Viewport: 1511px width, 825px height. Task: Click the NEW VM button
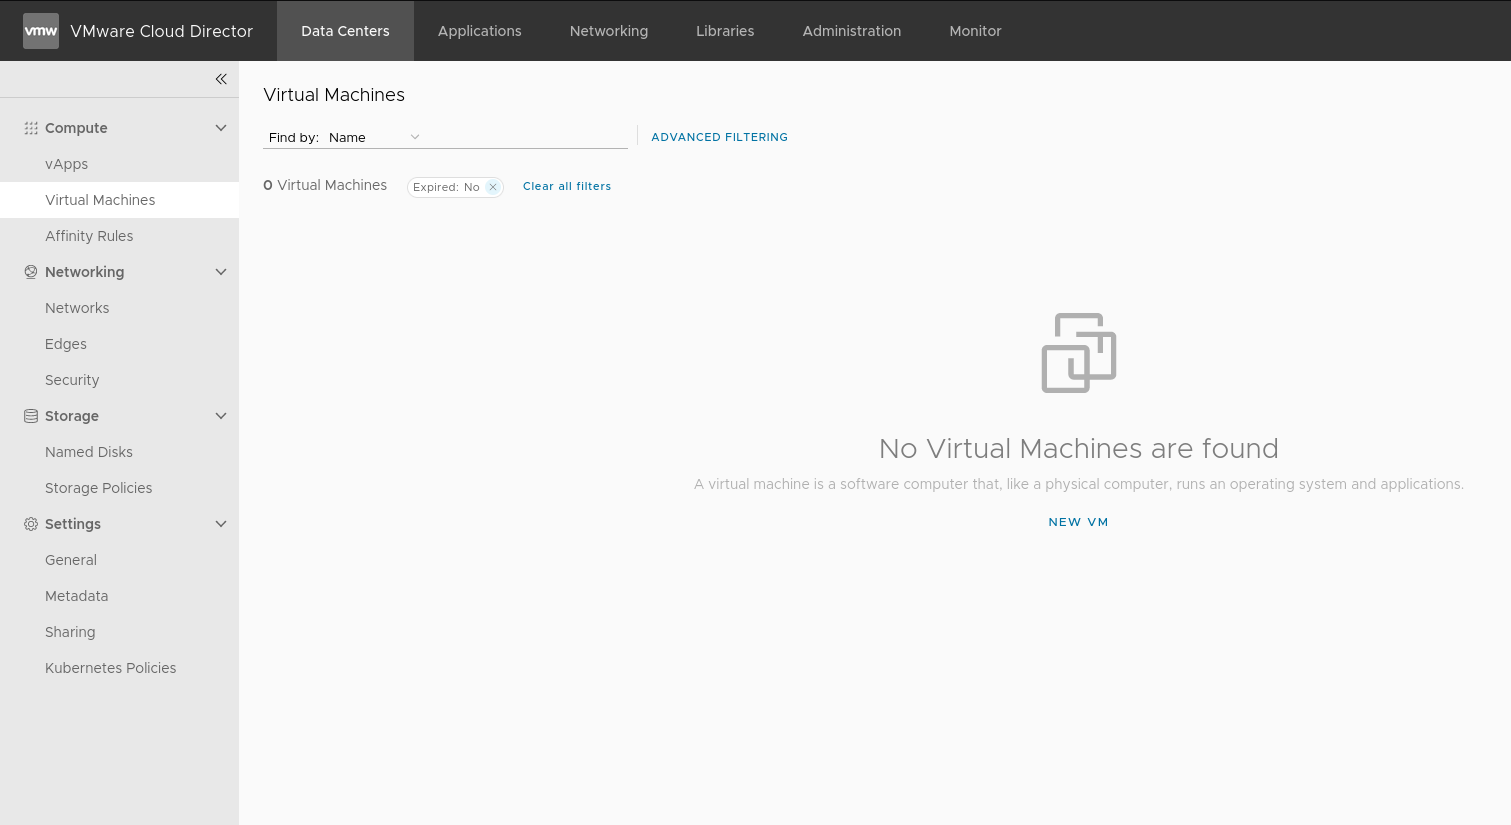(1078, 522)
